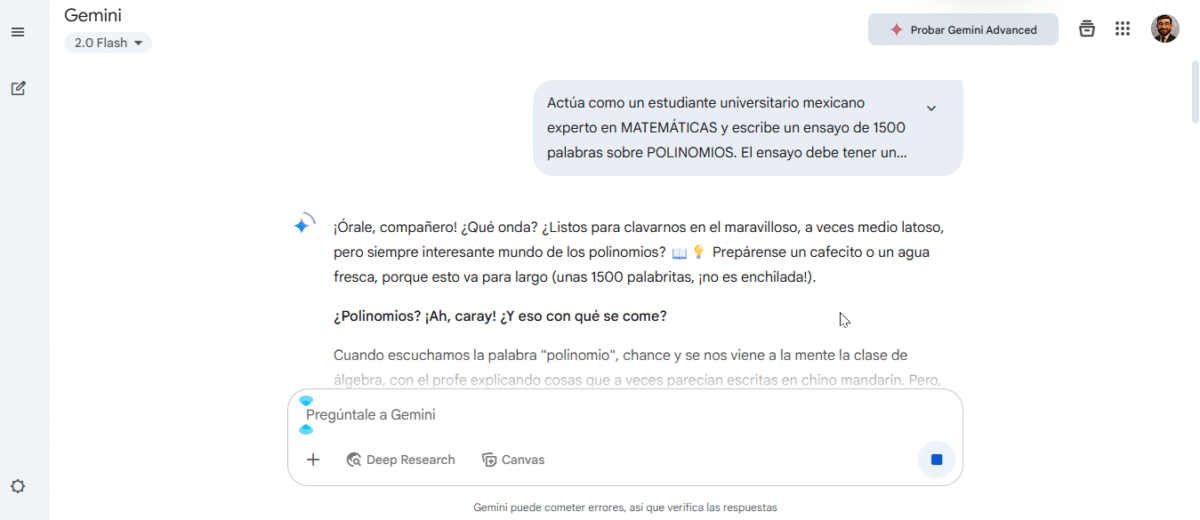Click the user prompt message bubble
Image resolution: width=1200 pixels, height=520 pixels.
727,128
